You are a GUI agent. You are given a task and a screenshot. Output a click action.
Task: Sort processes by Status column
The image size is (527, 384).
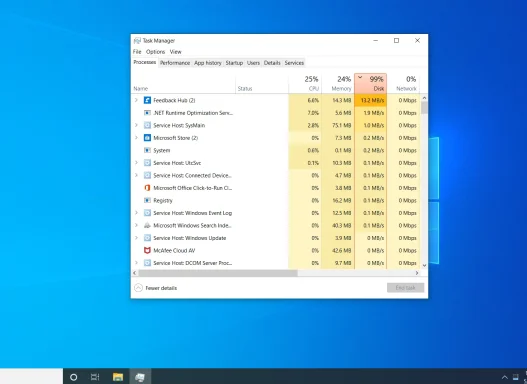(x=262, y=83)
